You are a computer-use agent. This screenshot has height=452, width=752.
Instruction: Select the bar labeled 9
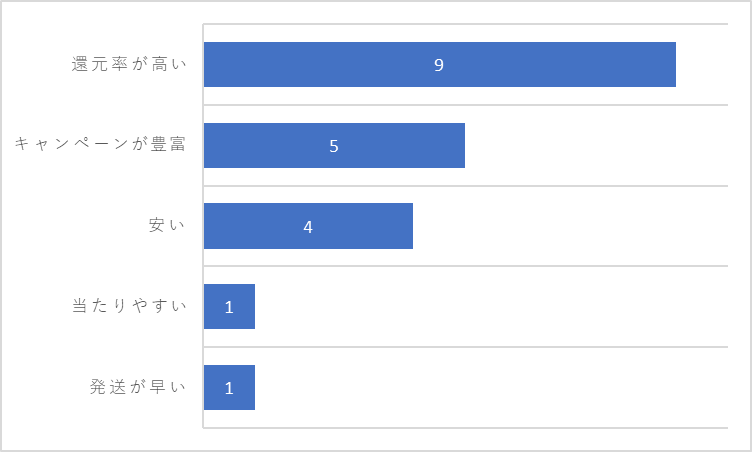pos(440,65)
